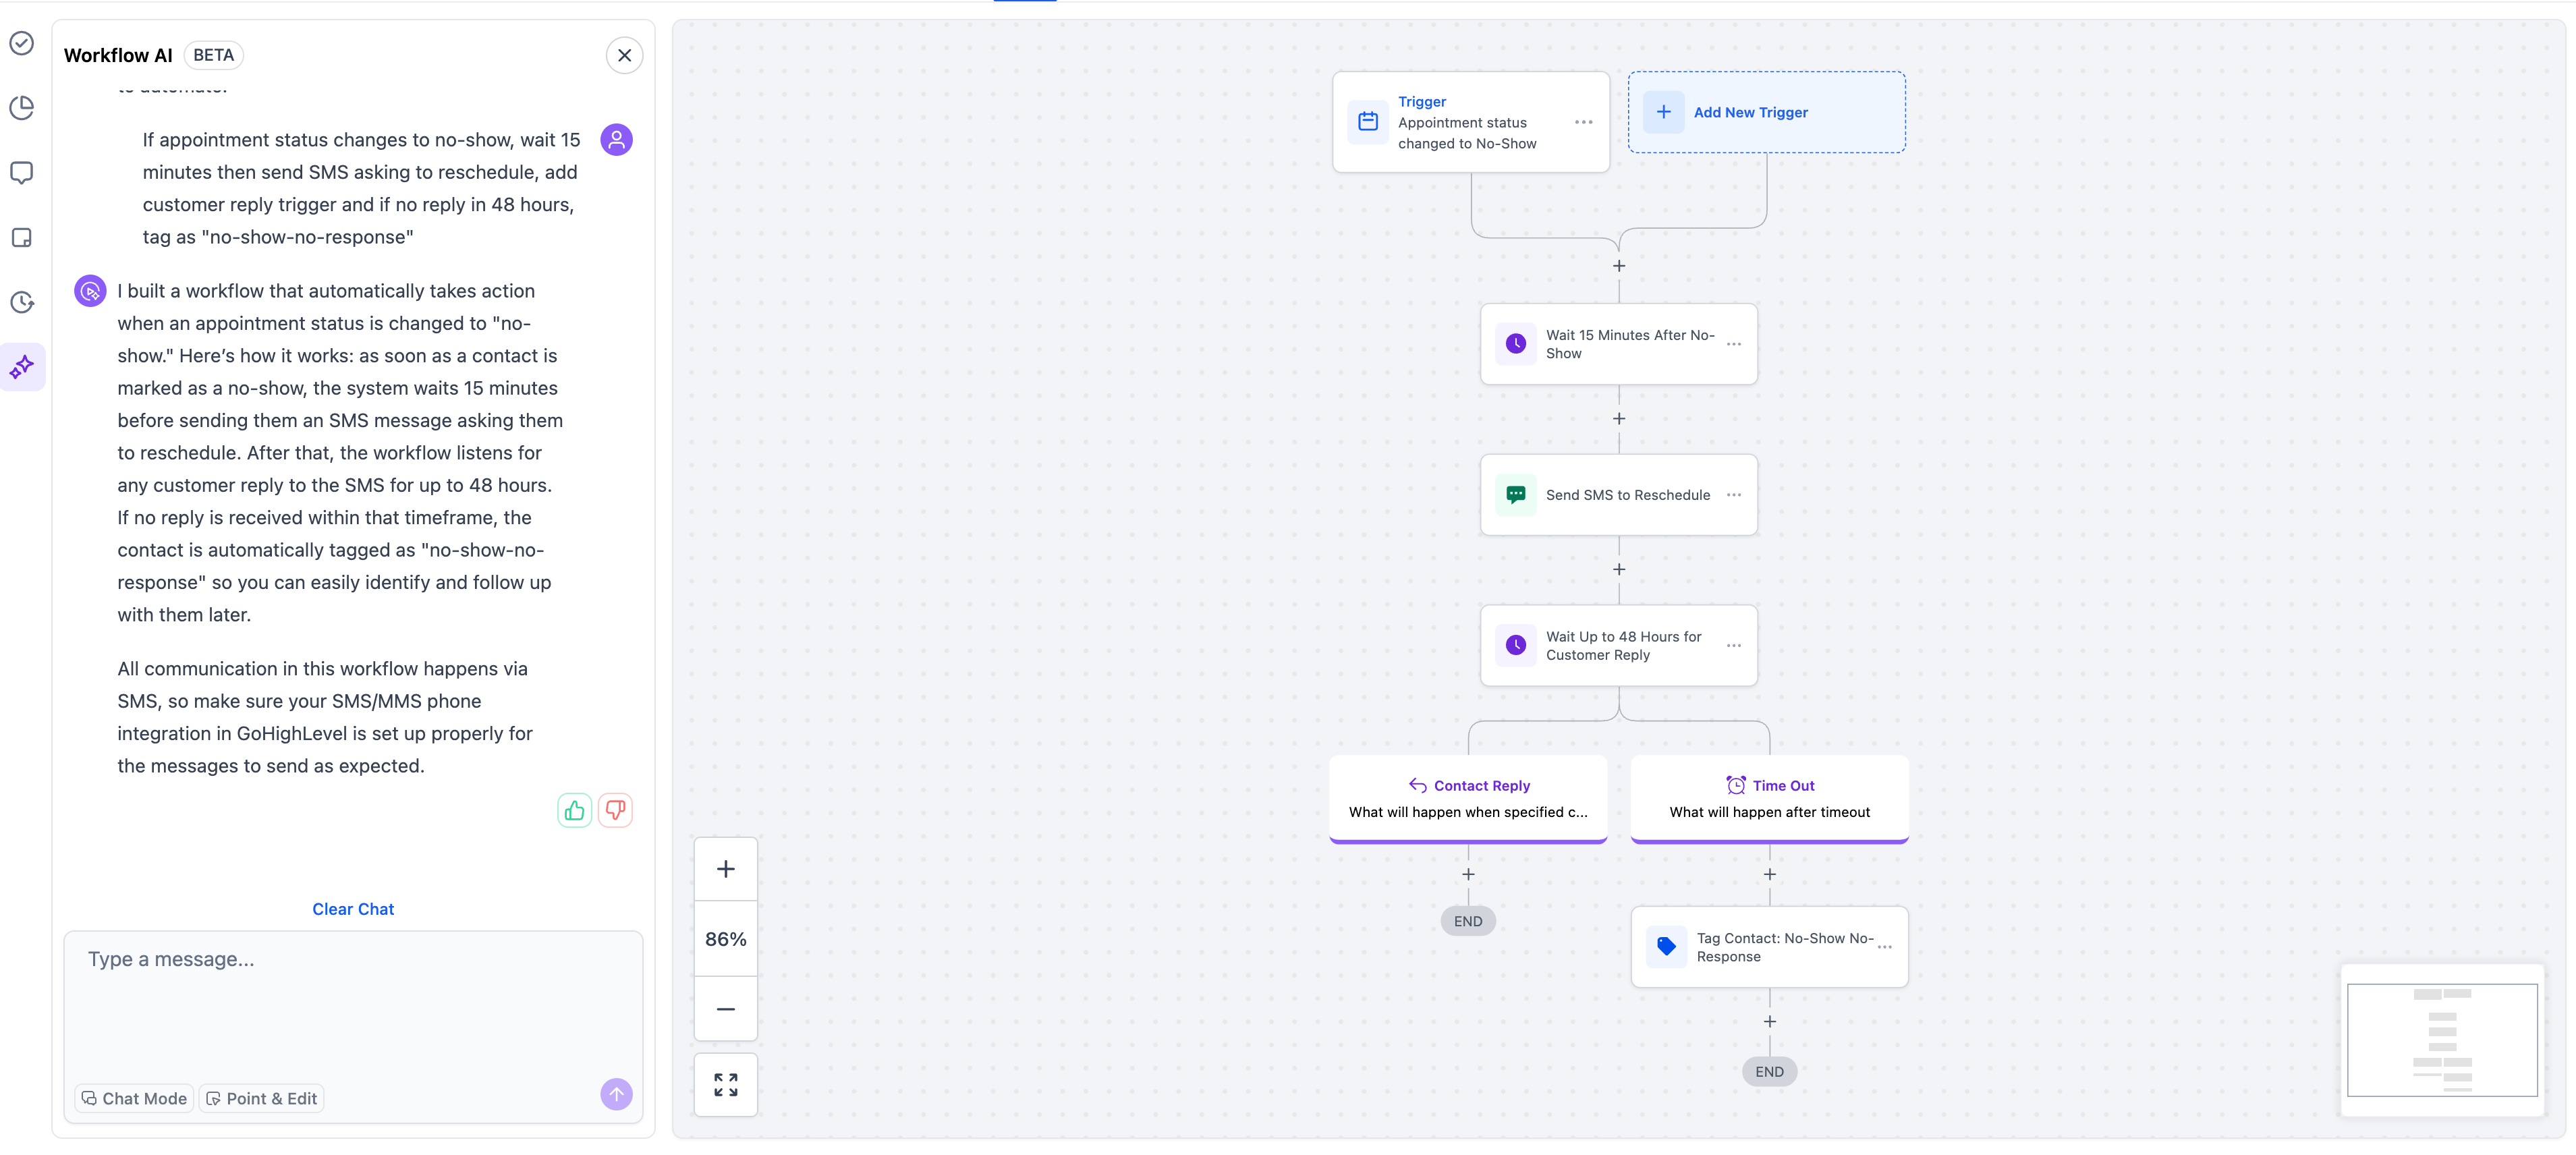Select the Time Out branch
The height and width of the screenshot is (1155, 2576).
pyautogui.click(x=1769, y=798)
